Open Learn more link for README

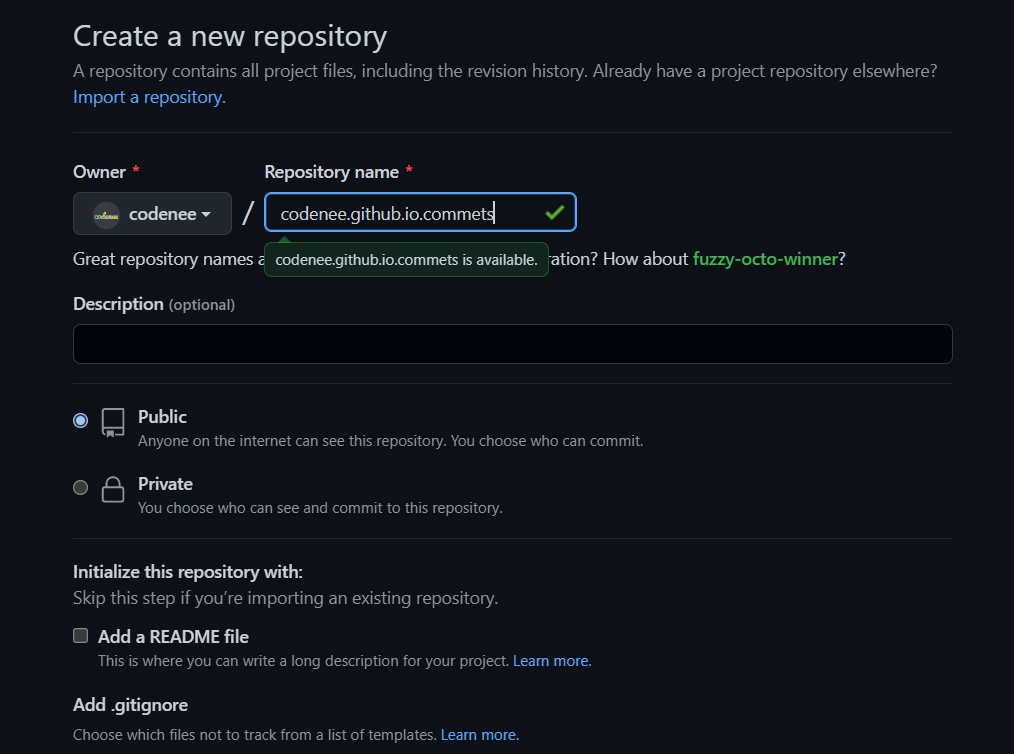pyautogui.click(x=552, y=661)
